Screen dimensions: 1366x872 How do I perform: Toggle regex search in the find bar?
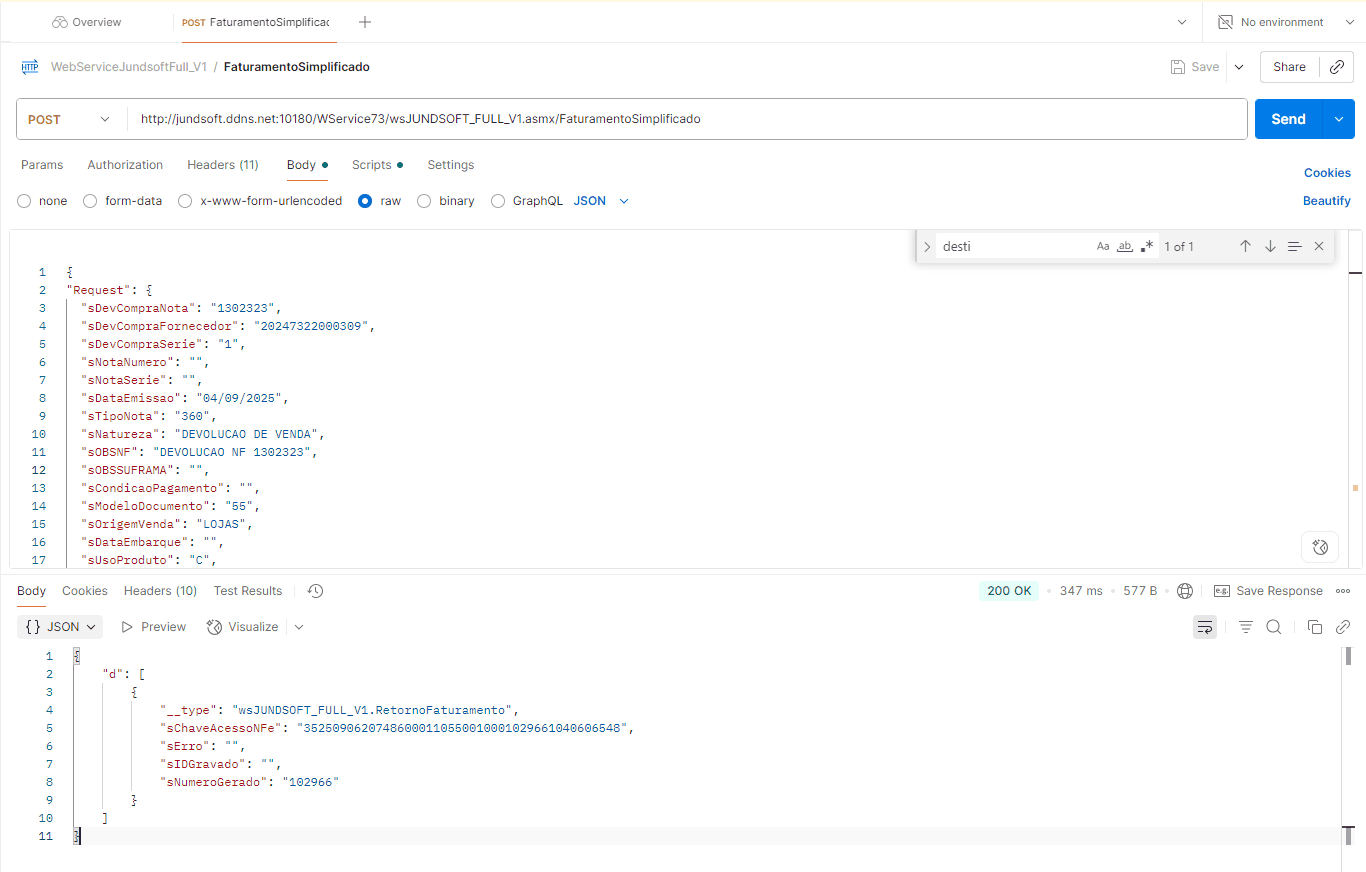(1147, 246)
